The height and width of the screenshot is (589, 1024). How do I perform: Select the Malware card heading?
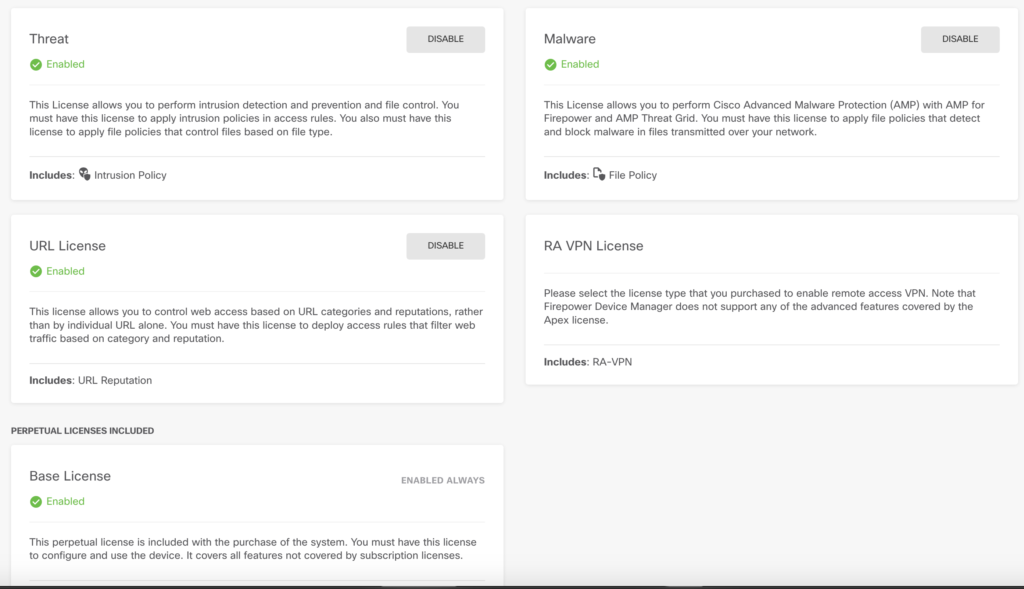point(569,39)
